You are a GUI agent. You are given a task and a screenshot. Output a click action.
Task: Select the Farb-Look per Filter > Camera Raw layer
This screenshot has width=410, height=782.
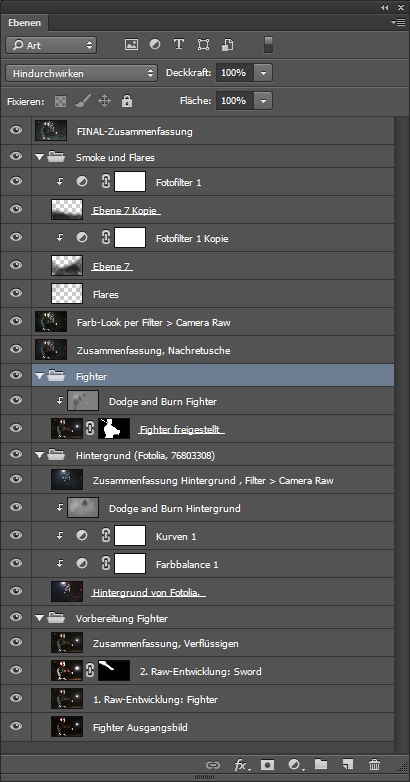tap(212, 322)
